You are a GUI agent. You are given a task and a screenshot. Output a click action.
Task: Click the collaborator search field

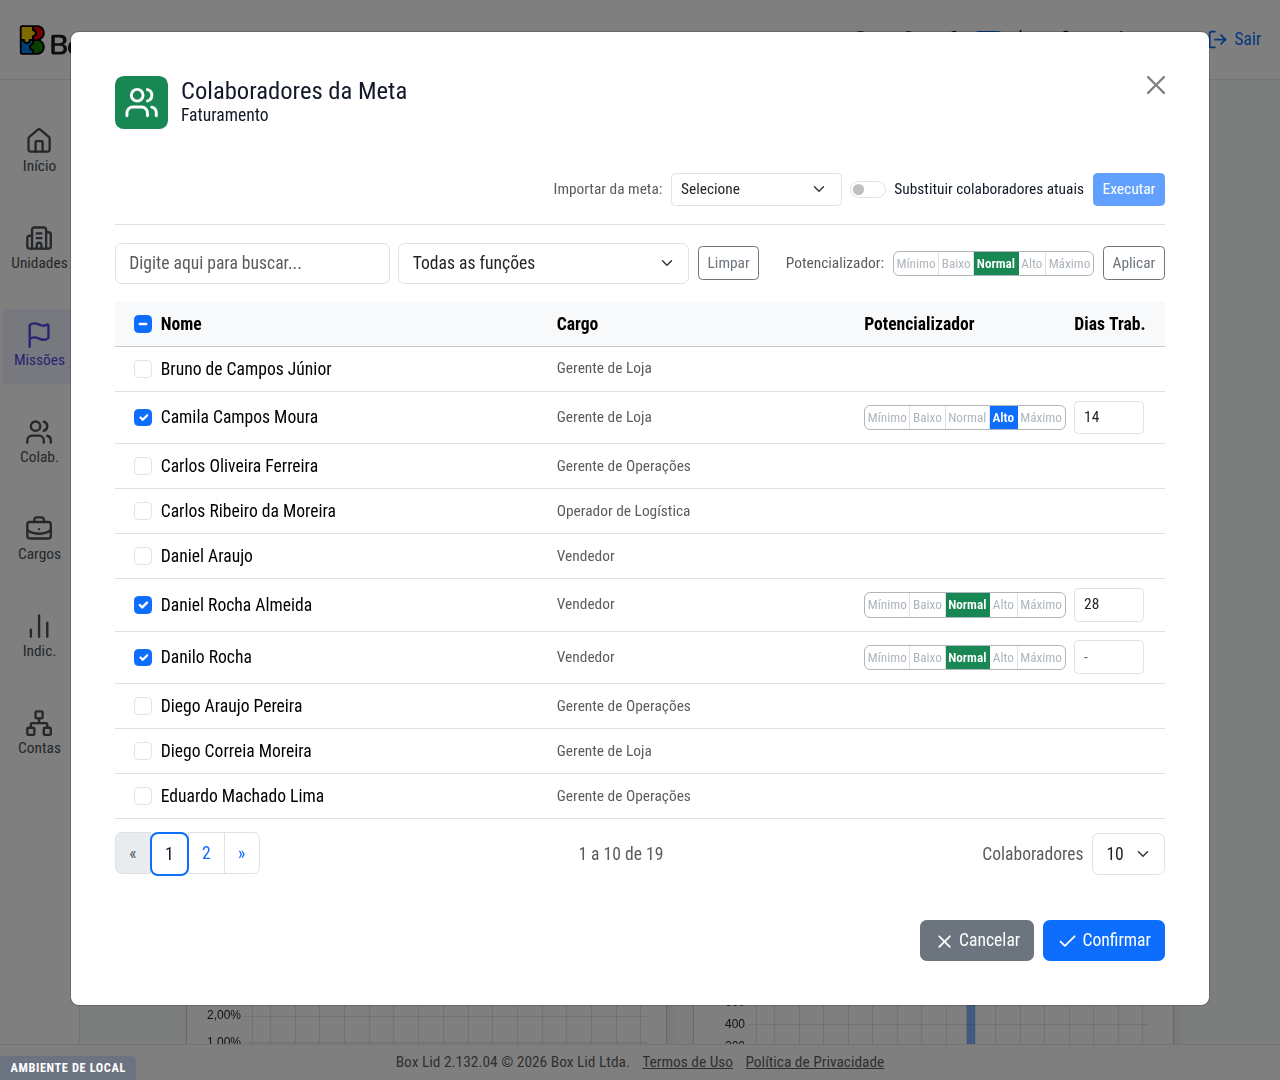(252, 263)
